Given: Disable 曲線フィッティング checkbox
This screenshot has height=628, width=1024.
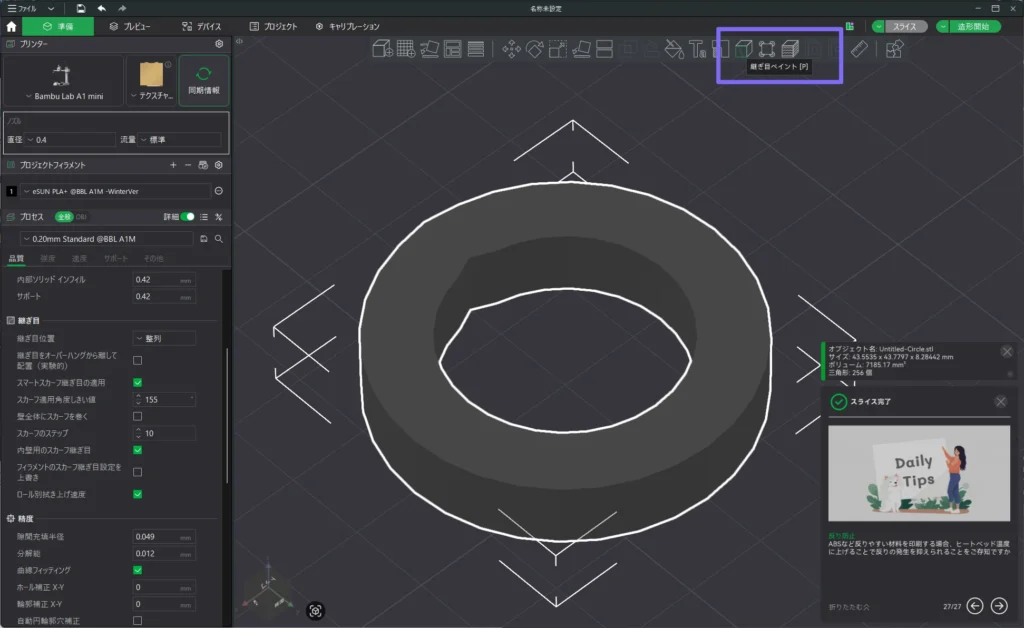Looking at the screenshot, I should [x=138, y=570].
